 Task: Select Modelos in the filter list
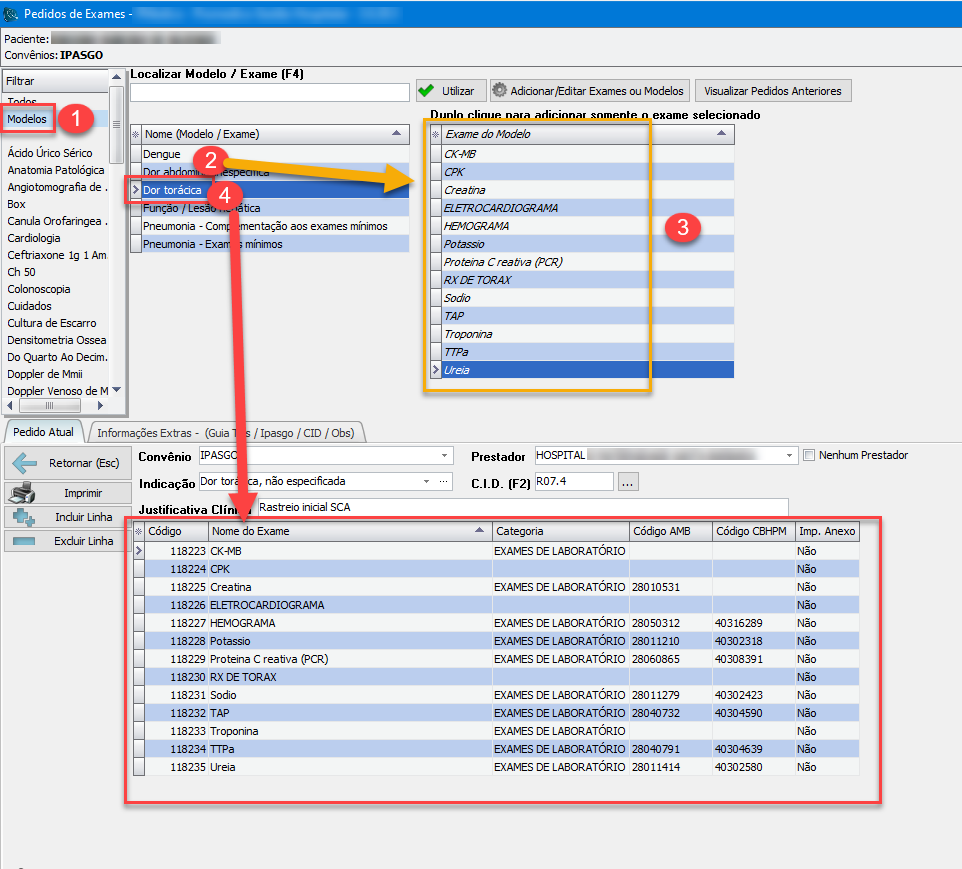tap(27, 119)
